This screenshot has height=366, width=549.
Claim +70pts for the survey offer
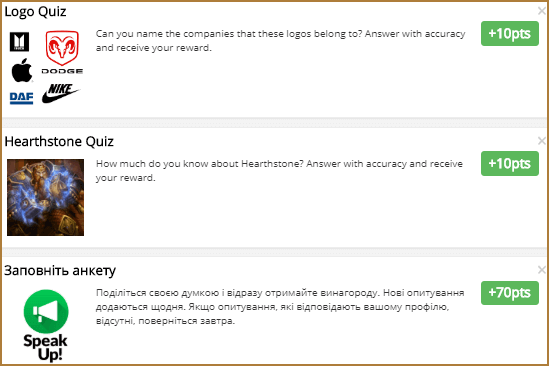(x=509, y=293)
